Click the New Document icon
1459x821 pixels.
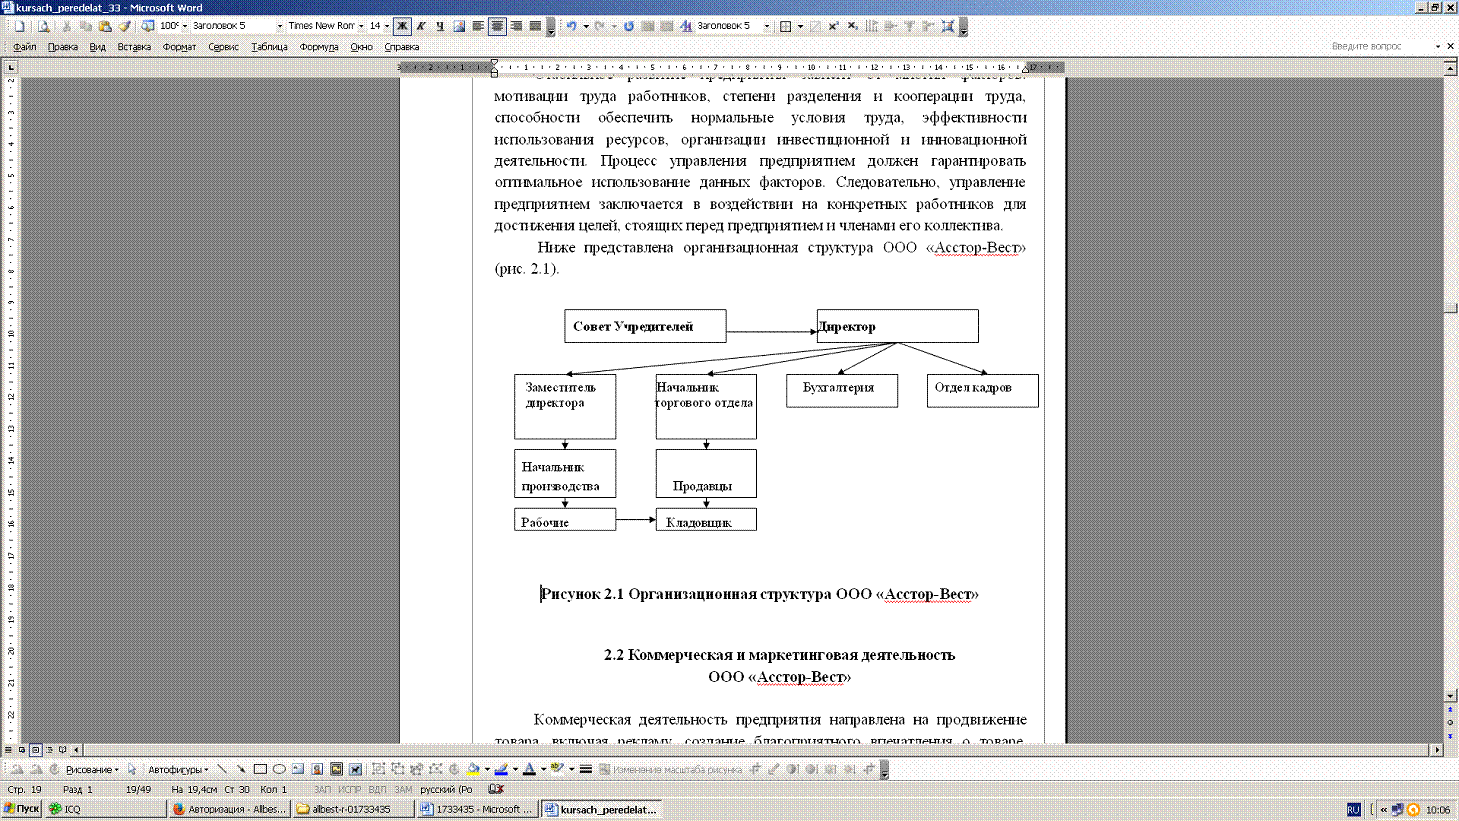19,26
